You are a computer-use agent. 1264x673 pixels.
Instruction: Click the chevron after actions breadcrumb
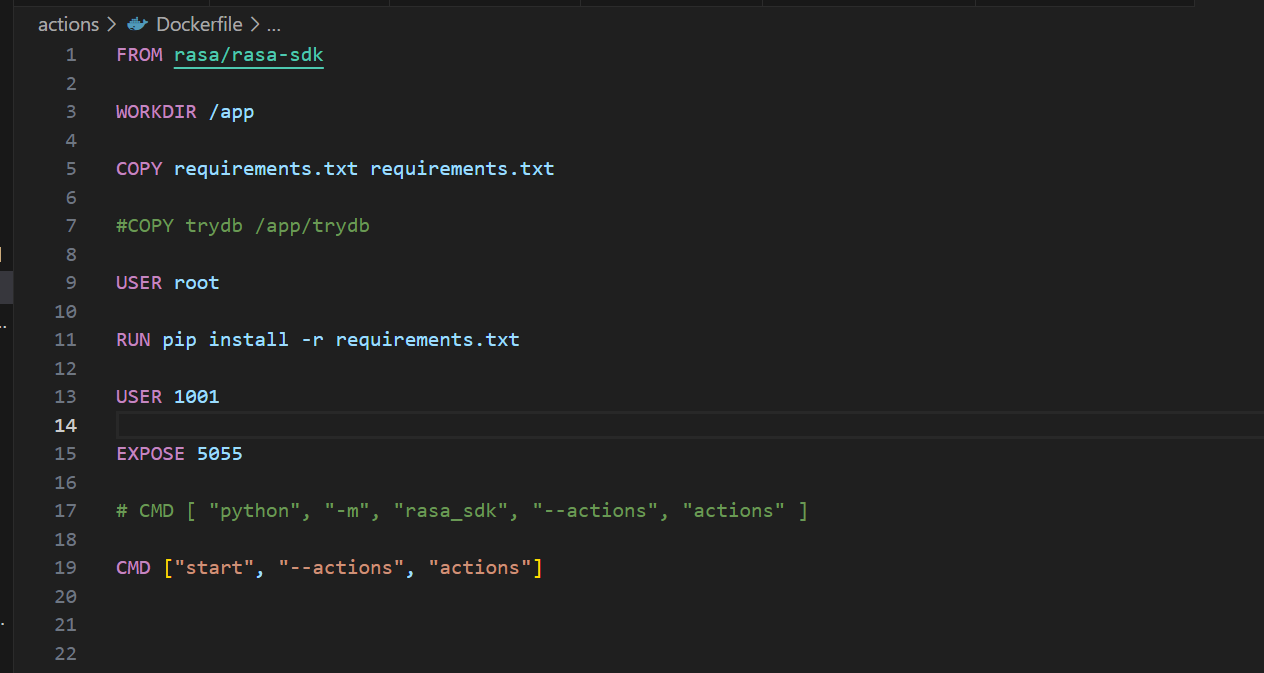coord(110,24)
